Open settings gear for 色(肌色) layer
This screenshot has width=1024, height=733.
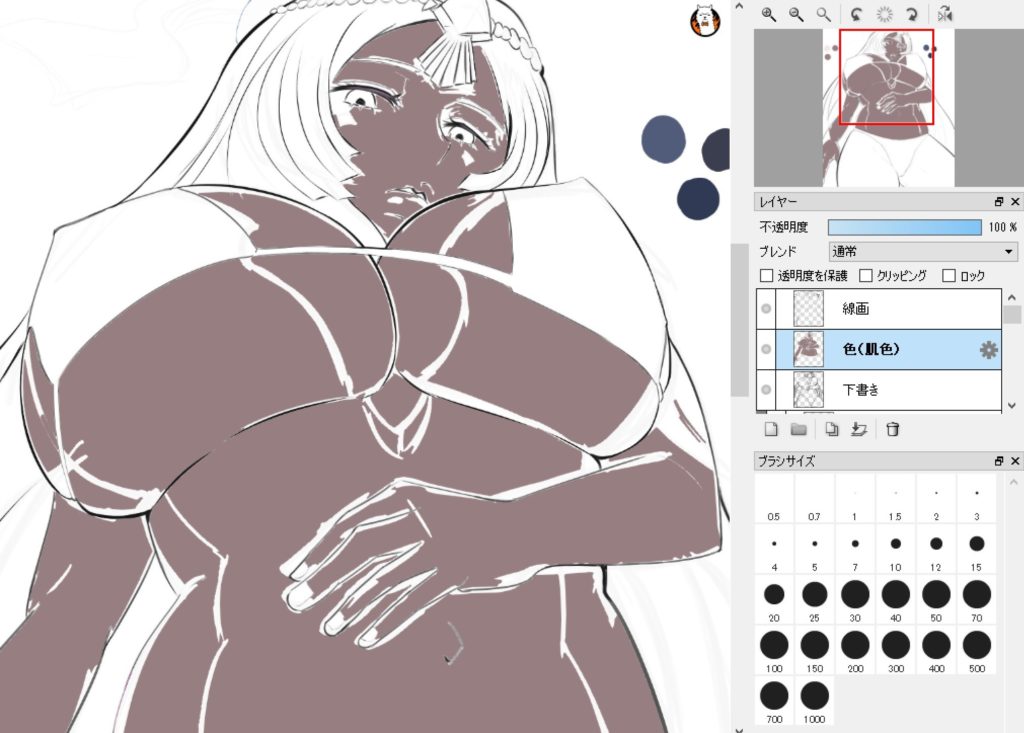pos(988,349)
